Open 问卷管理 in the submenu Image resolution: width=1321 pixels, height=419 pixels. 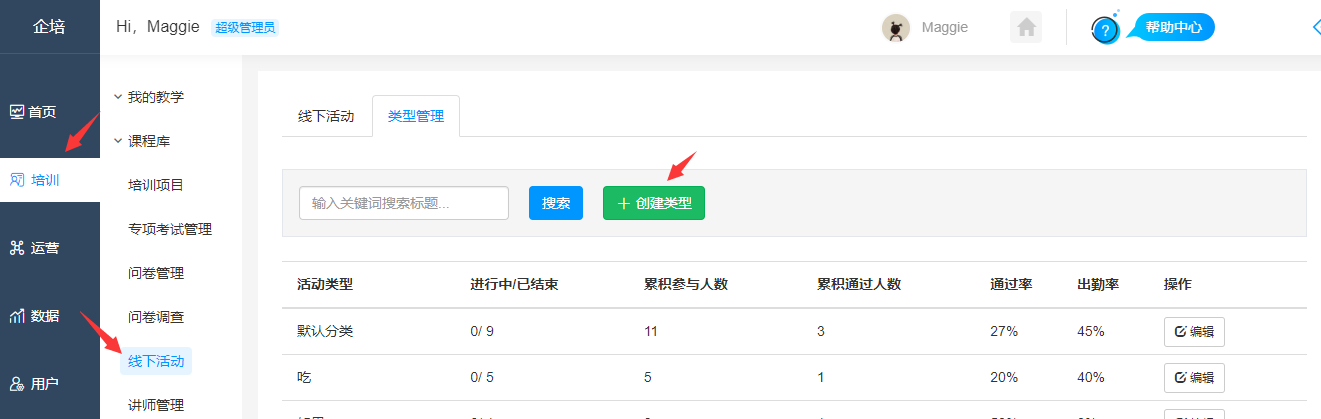tap(156, 273)
